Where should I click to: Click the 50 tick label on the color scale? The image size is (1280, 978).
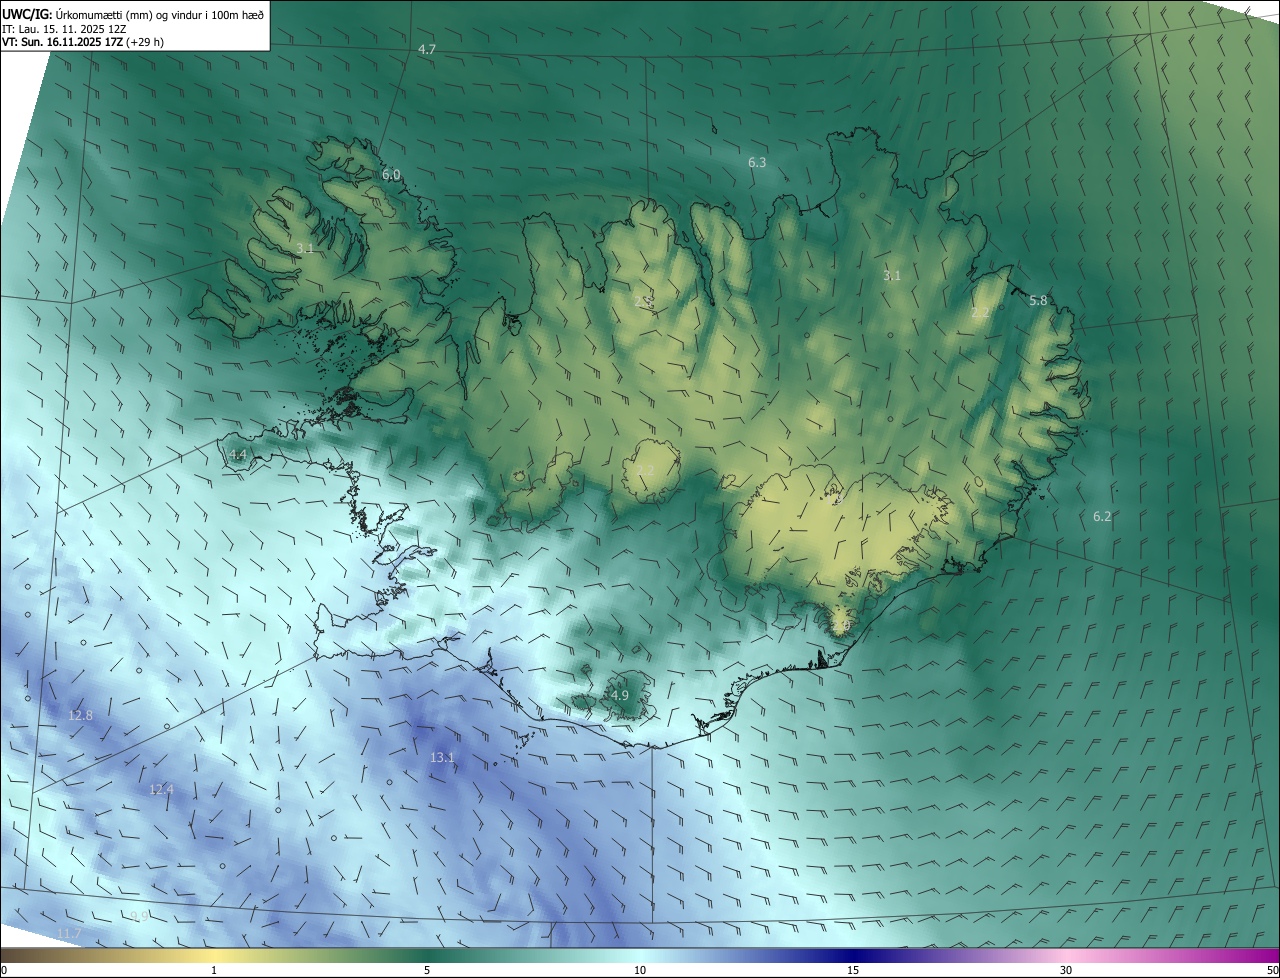[1272, 970]
